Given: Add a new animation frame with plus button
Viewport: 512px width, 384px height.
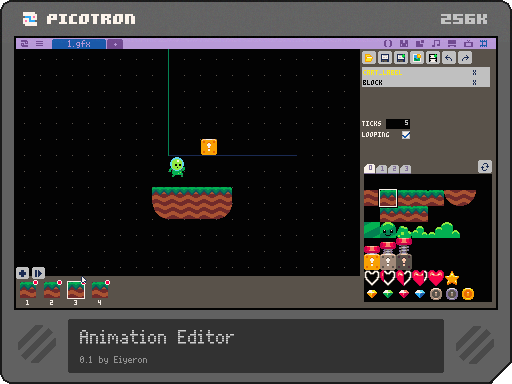Looking at the screenshot, I should [x=23, y=273].
